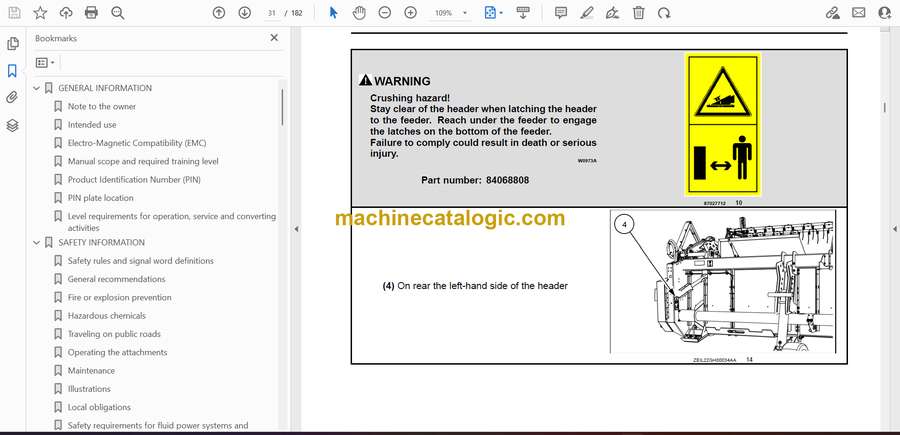
Task: Choose the Selection arrow tool
Action: [x=333, y=13]
